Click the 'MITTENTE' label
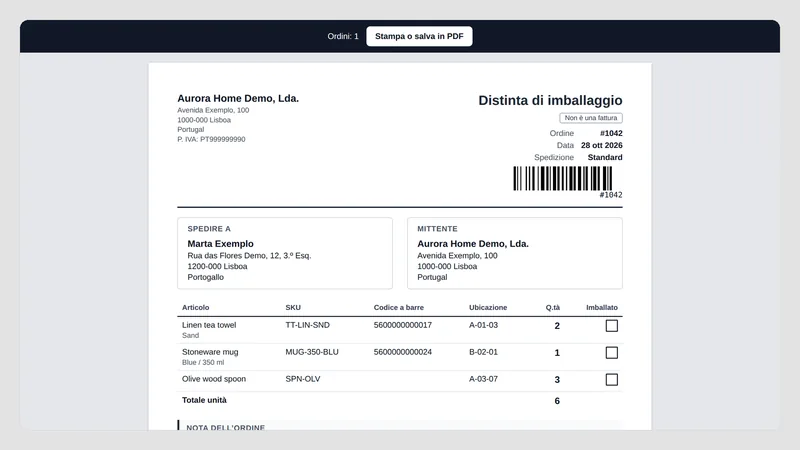Screen dimensions: 800x450 [437, 229]
